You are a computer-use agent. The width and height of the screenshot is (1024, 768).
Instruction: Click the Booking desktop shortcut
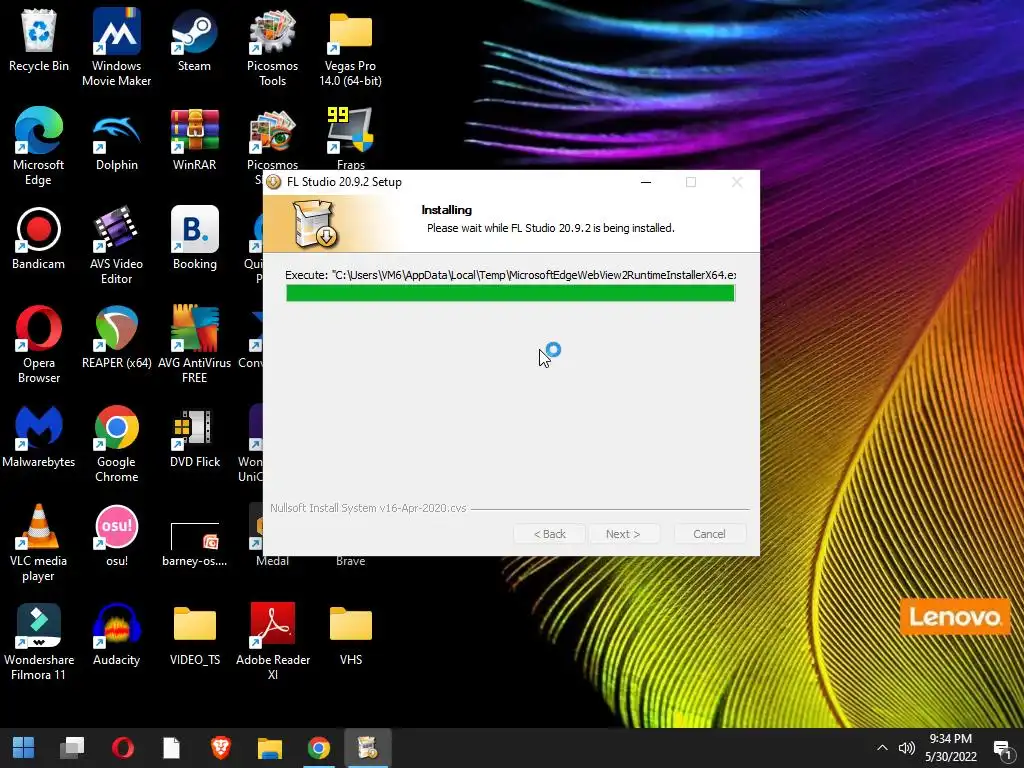pos(194,238)
